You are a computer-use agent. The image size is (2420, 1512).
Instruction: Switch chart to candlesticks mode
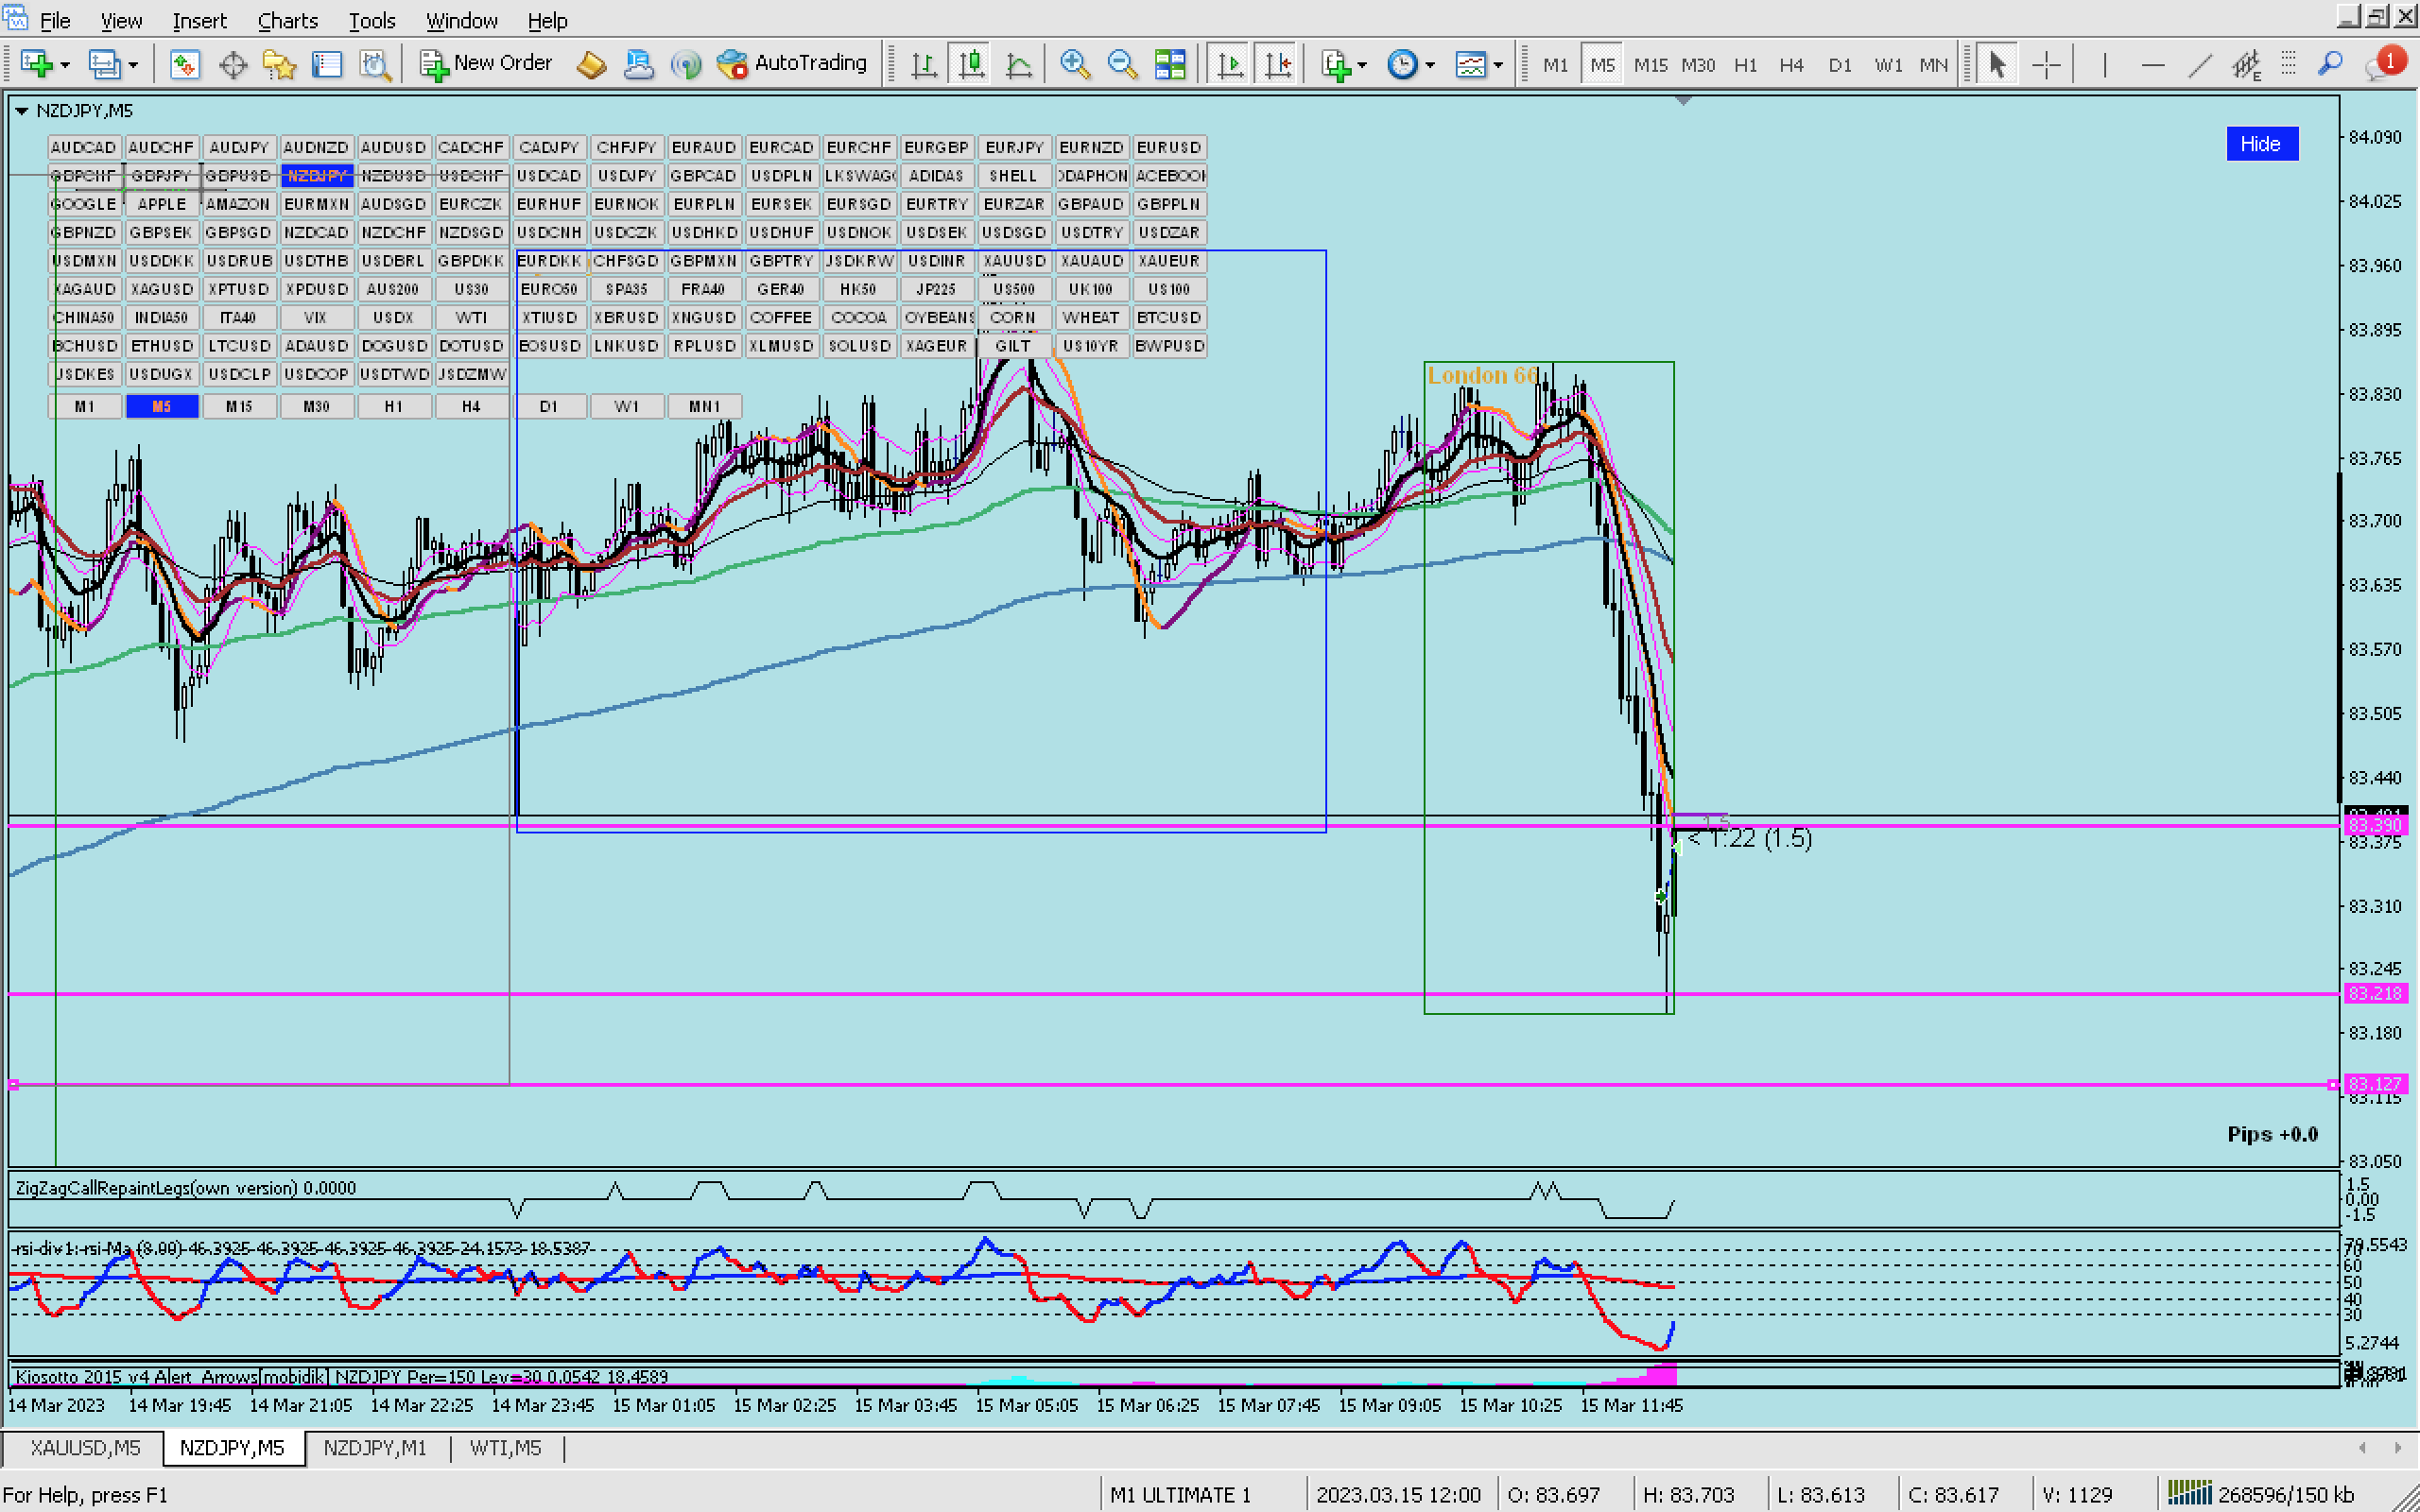[x=971, y=65]
